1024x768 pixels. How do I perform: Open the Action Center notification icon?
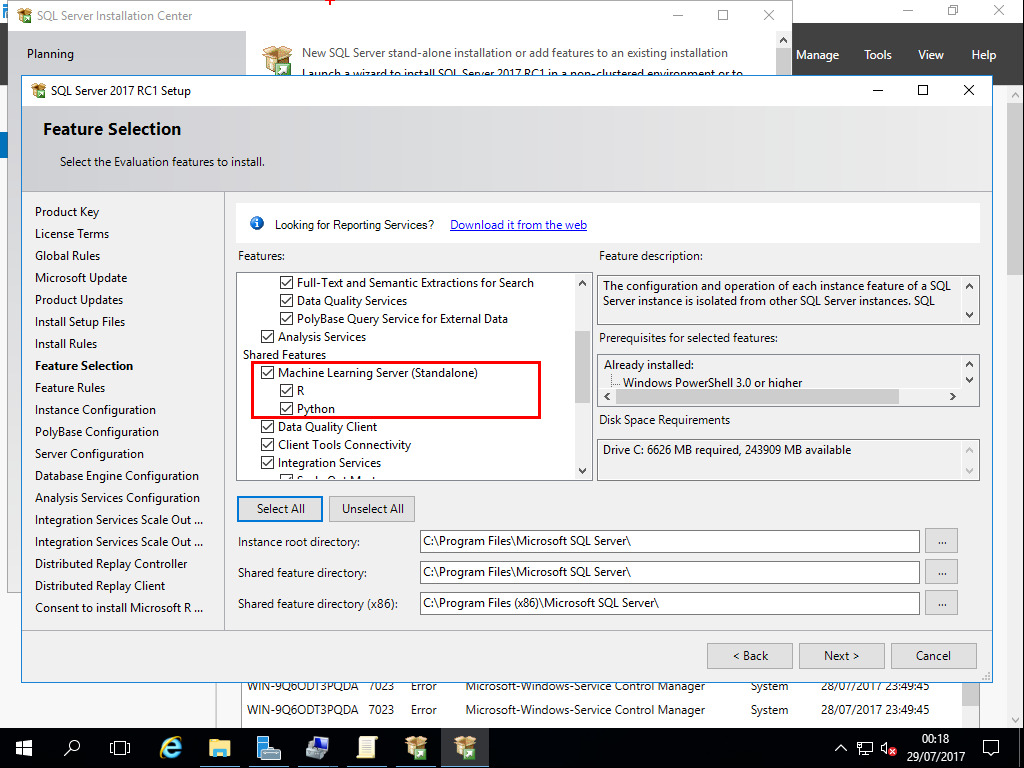pos(990,747)
